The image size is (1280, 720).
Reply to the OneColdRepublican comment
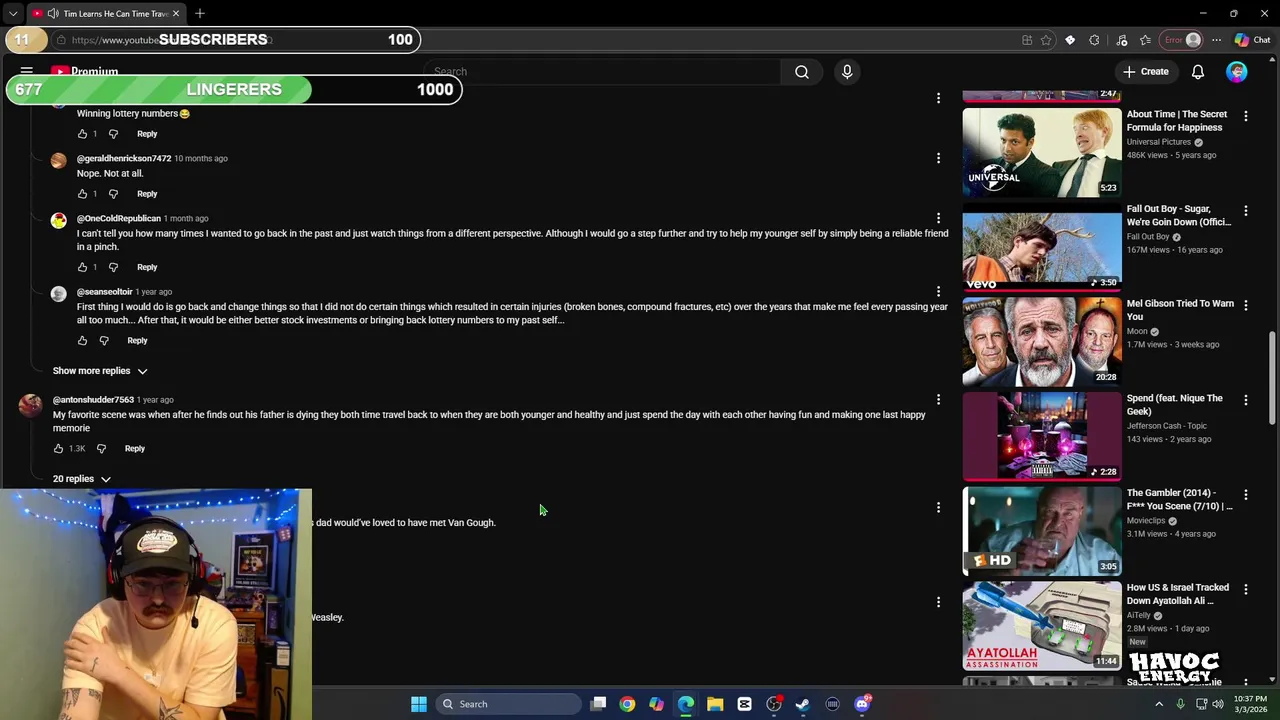click(147, 267)
